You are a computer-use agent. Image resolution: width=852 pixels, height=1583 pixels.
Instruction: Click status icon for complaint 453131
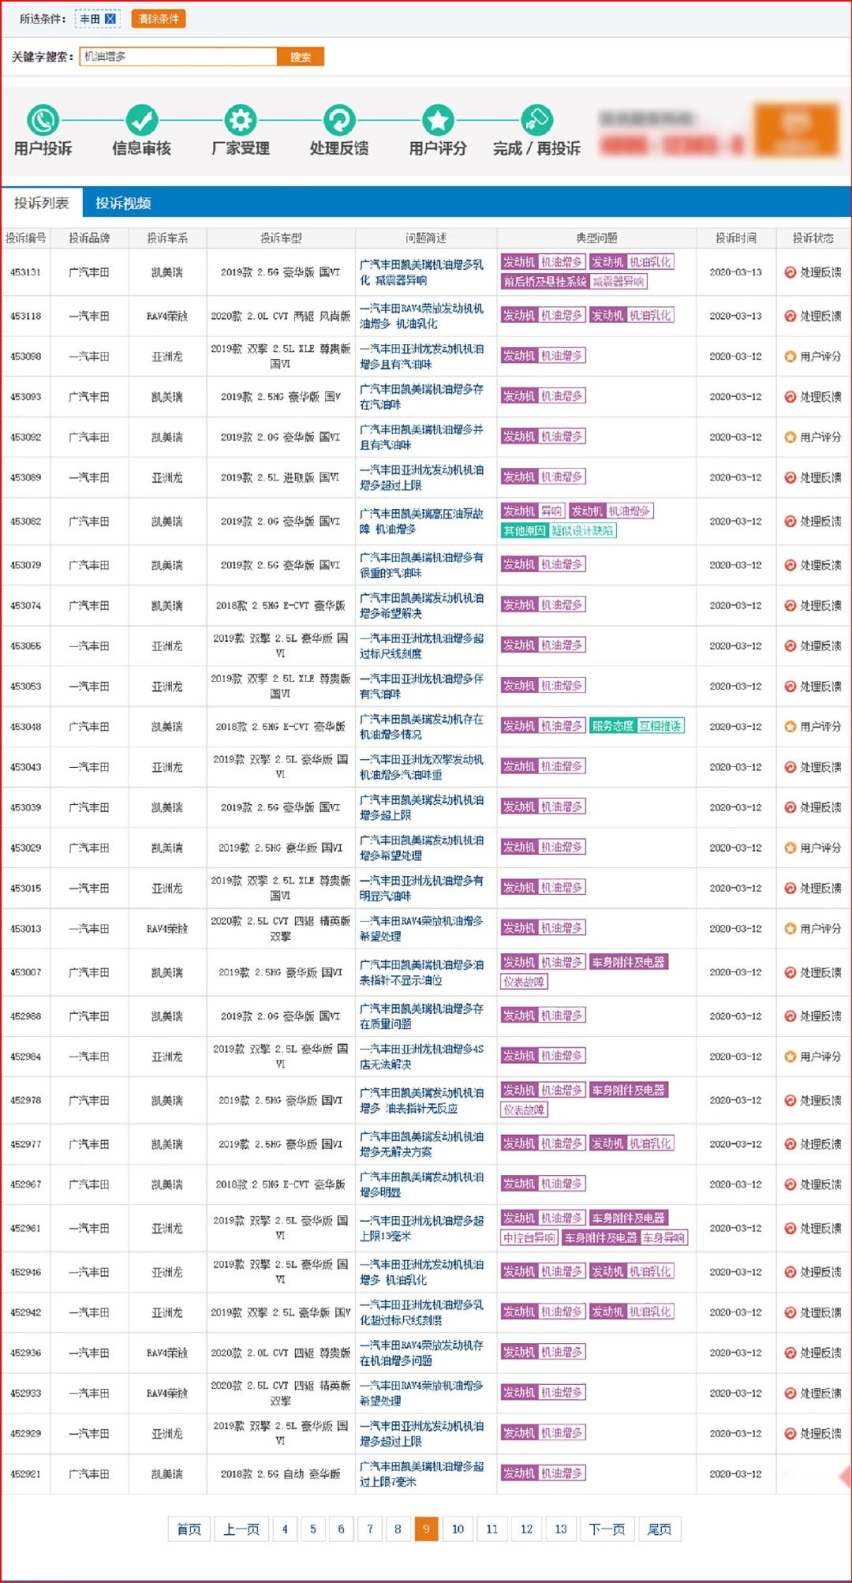tap(790, 273)
